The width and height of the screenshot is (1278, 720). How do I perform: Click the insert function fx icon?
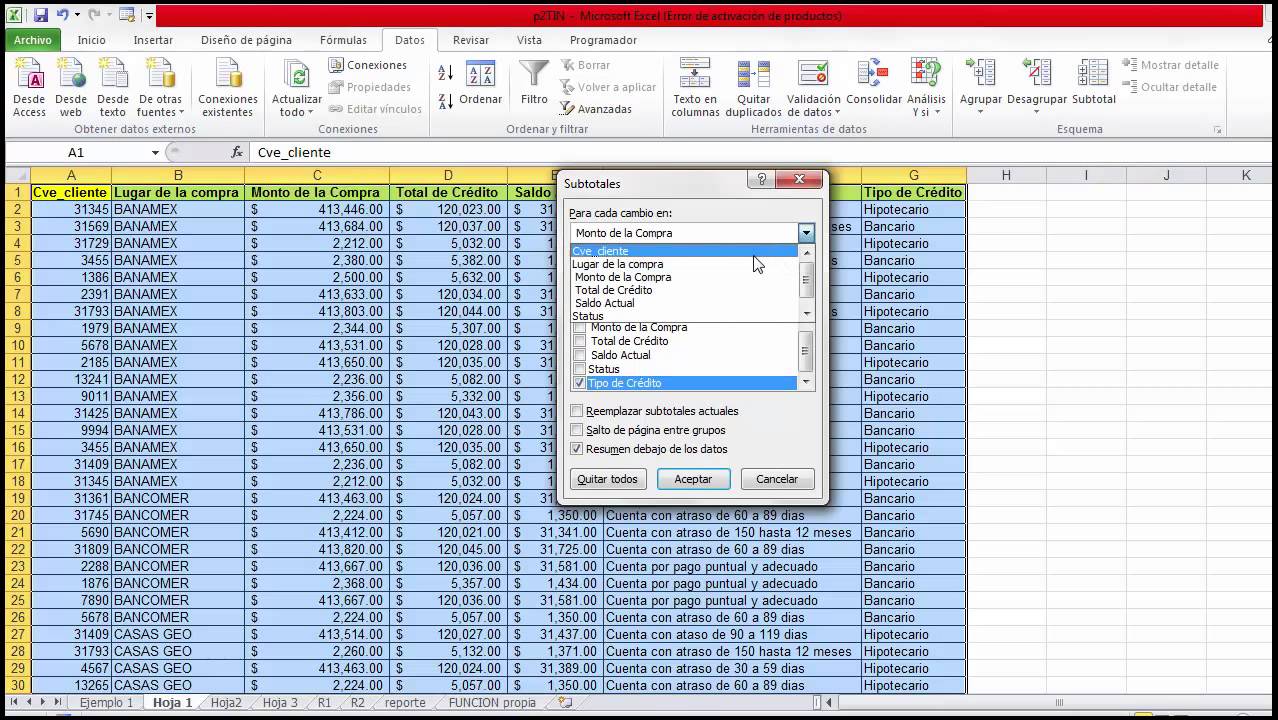pyautogui.click(x=237, y=152)
